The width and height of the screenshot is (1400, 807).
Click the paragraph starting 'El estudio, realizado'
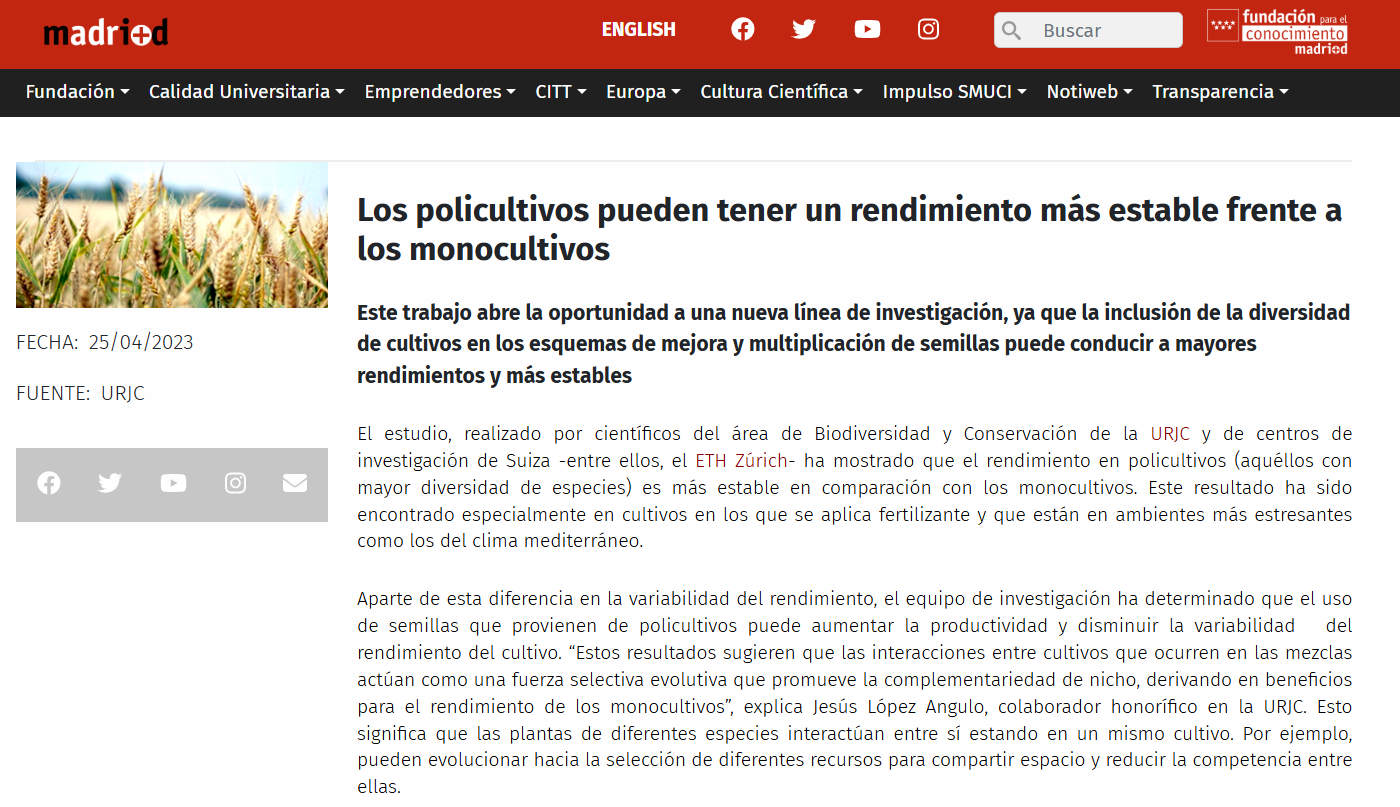coord(854,488)
